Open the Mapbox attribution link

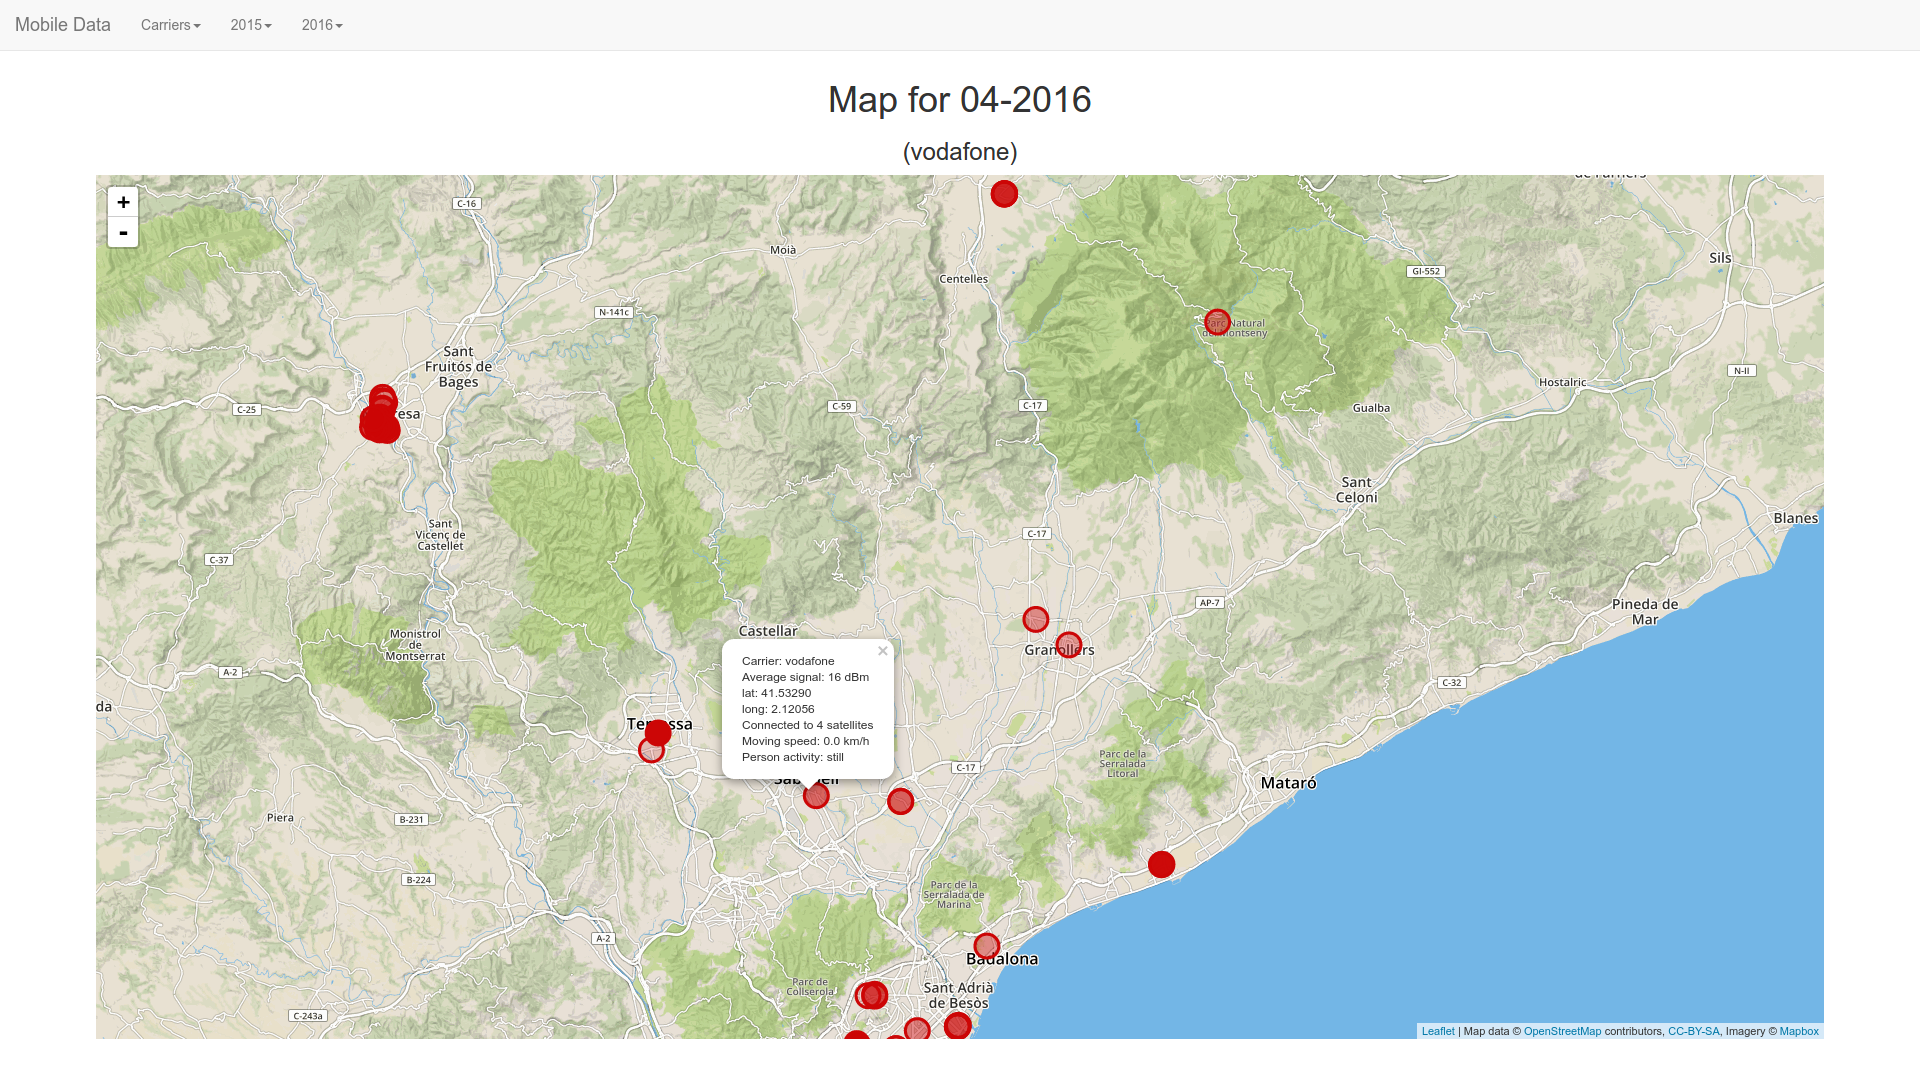(1799, 1031)
